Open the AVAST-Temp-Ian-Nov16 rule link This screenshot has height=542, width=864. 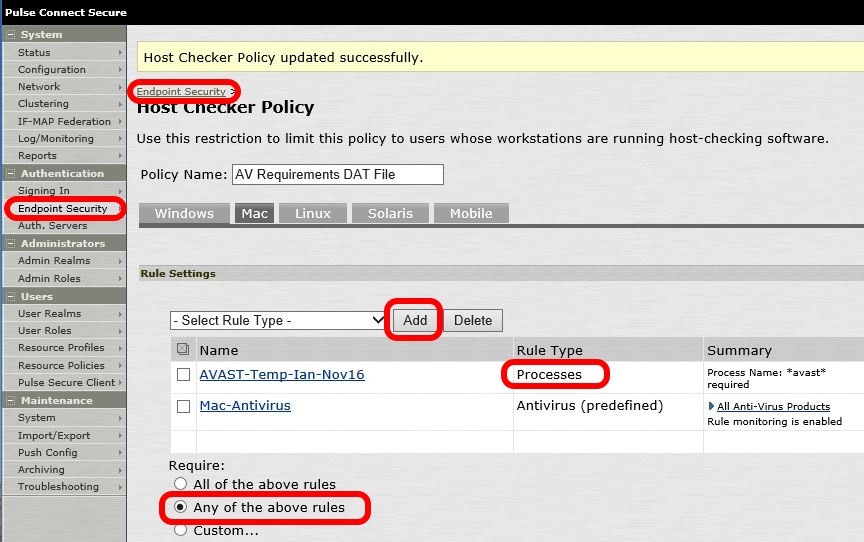(x=282, y=375)
